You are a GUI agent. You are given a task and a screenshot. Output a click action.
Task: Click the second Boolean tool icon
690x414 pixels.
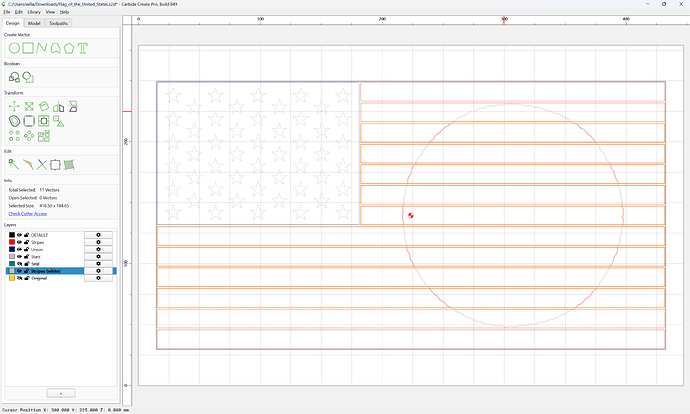tap(28, 77)
